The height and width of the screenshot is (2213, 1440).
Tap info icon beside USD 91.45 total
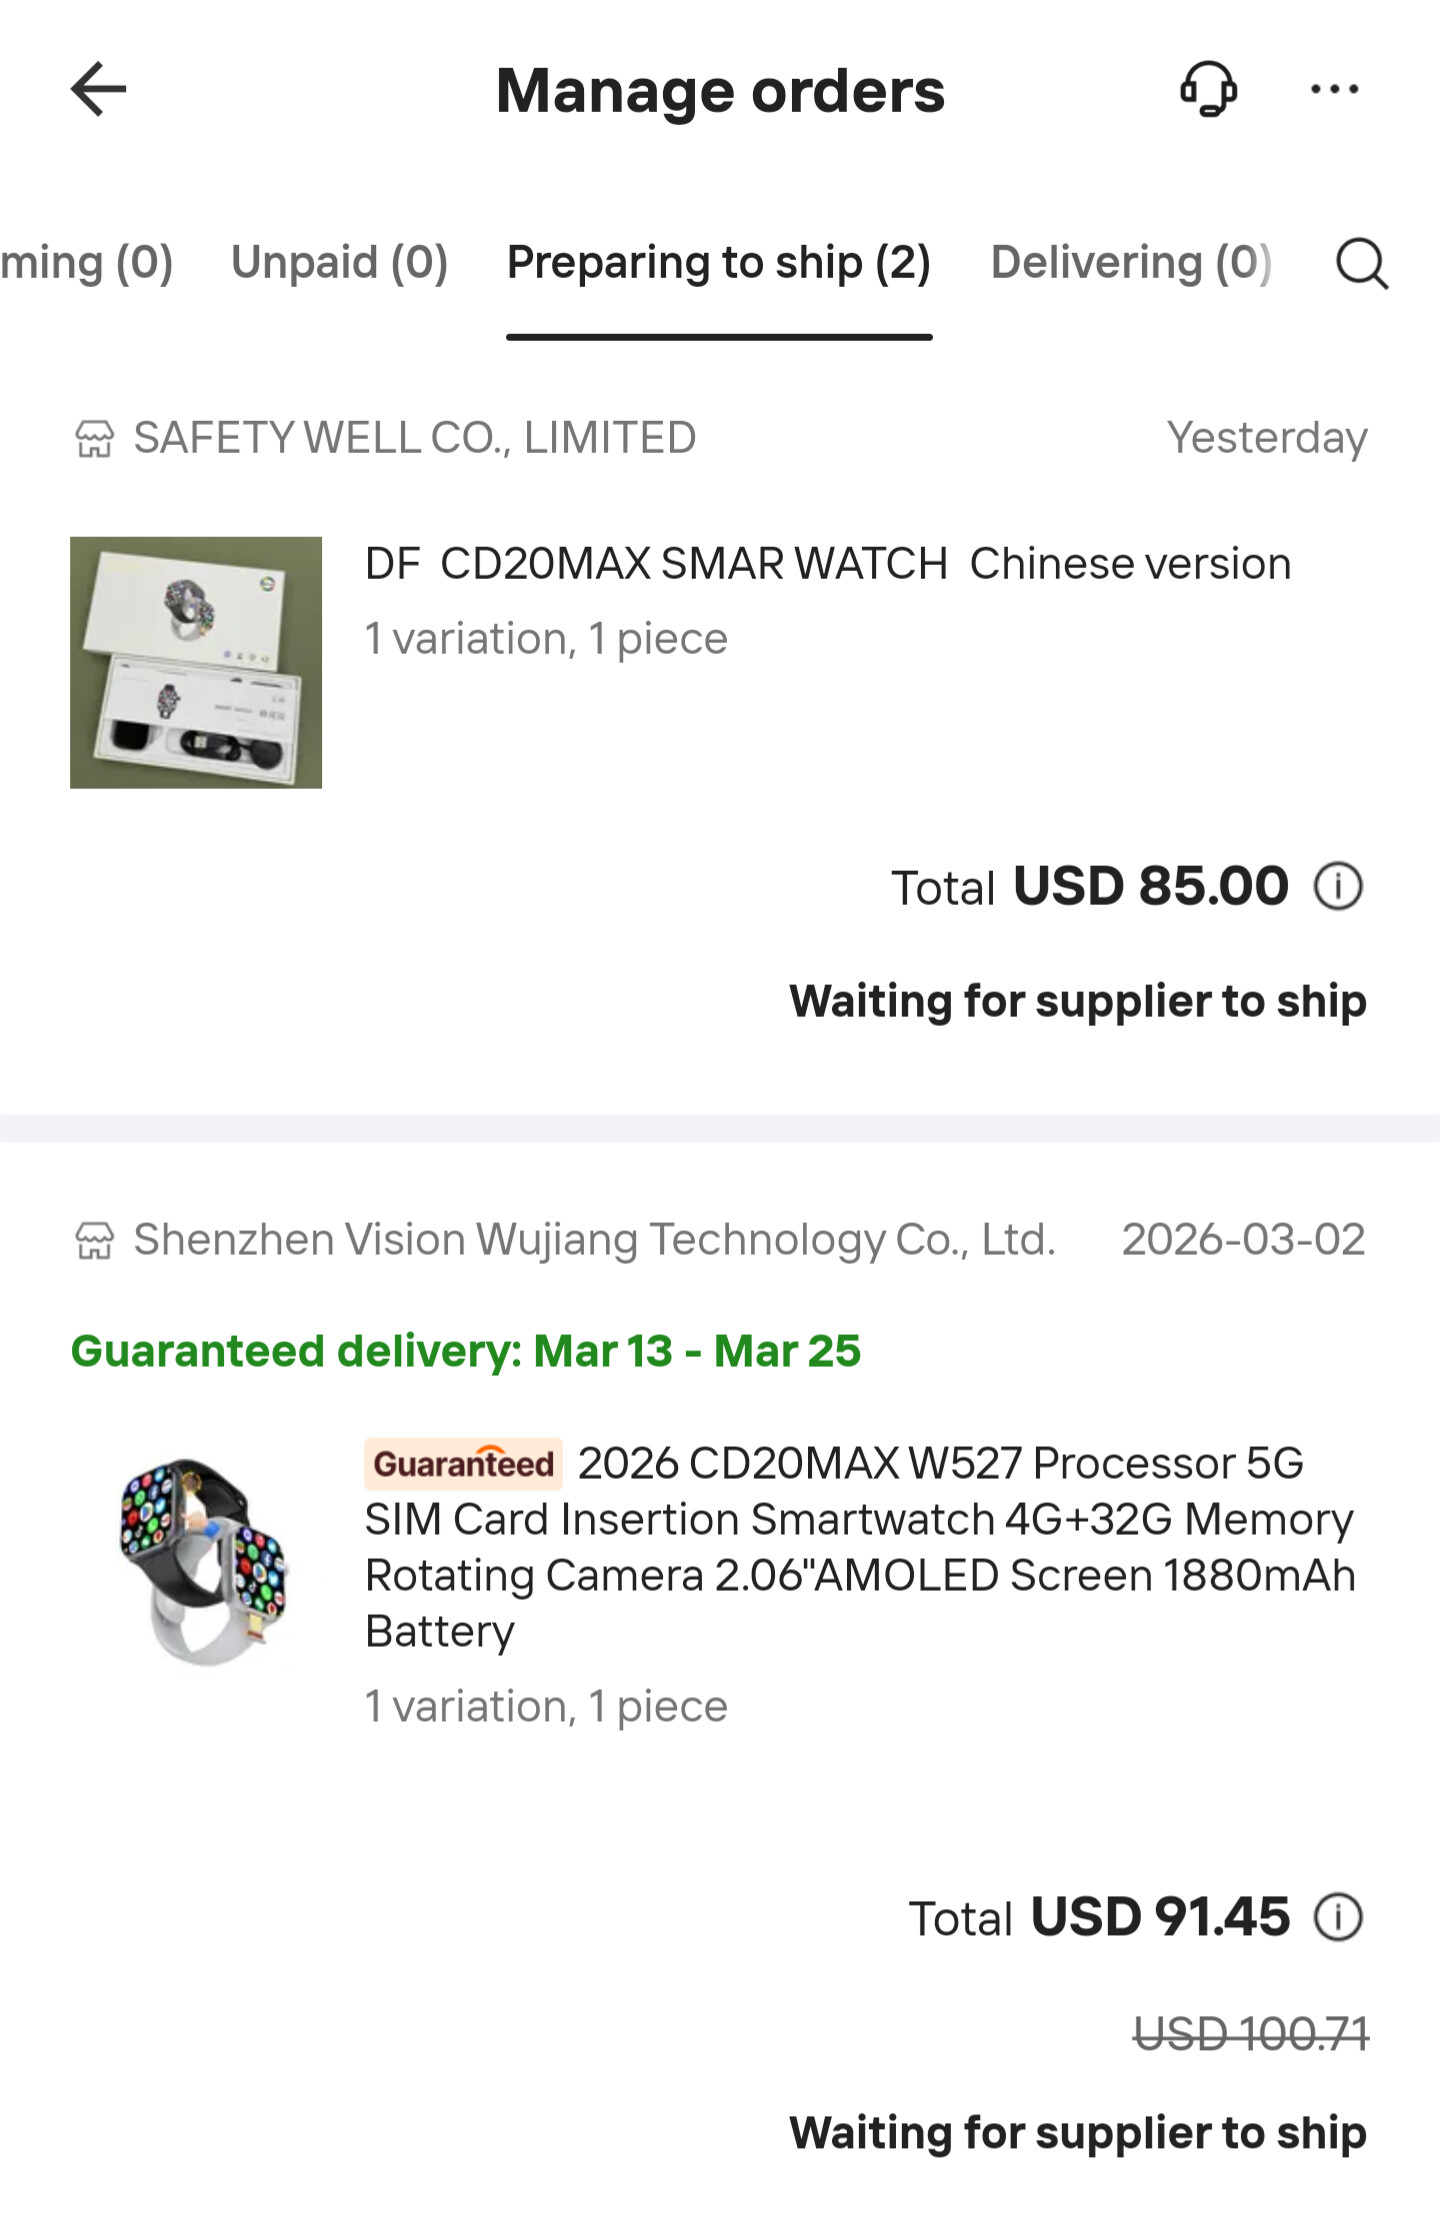[1338, 1917]
